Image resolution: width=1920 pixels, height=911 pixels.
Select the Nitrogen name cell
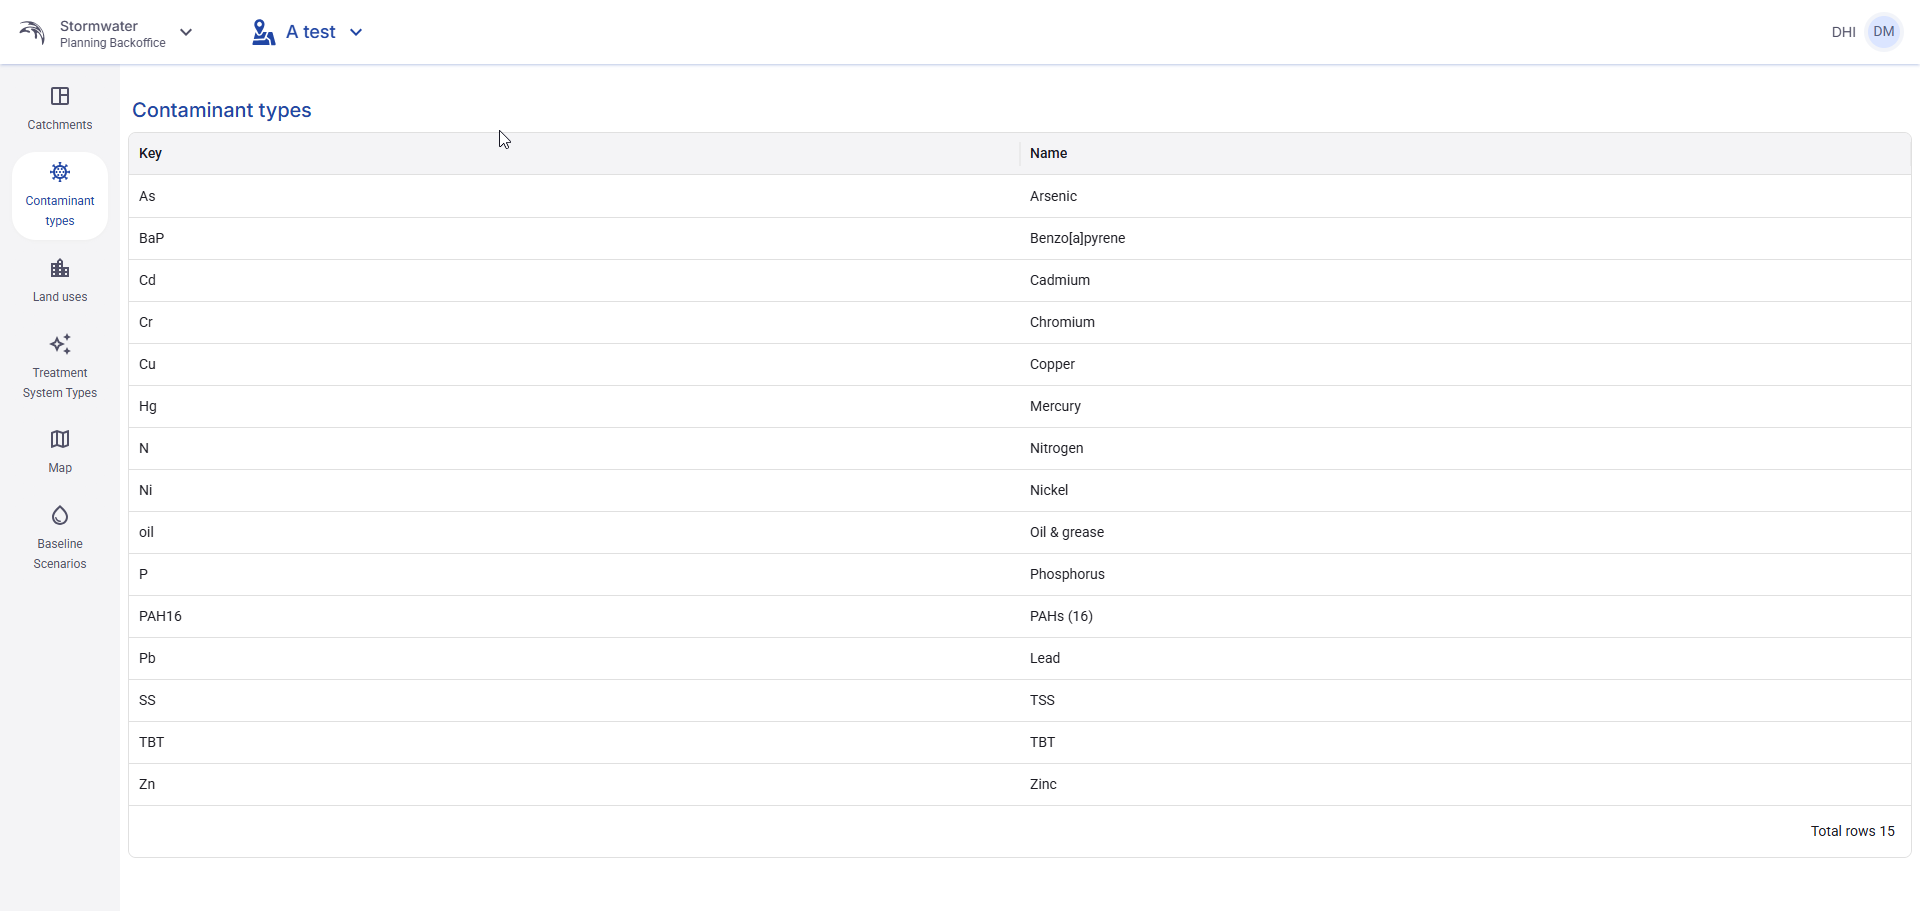[x=1465, y=448]
